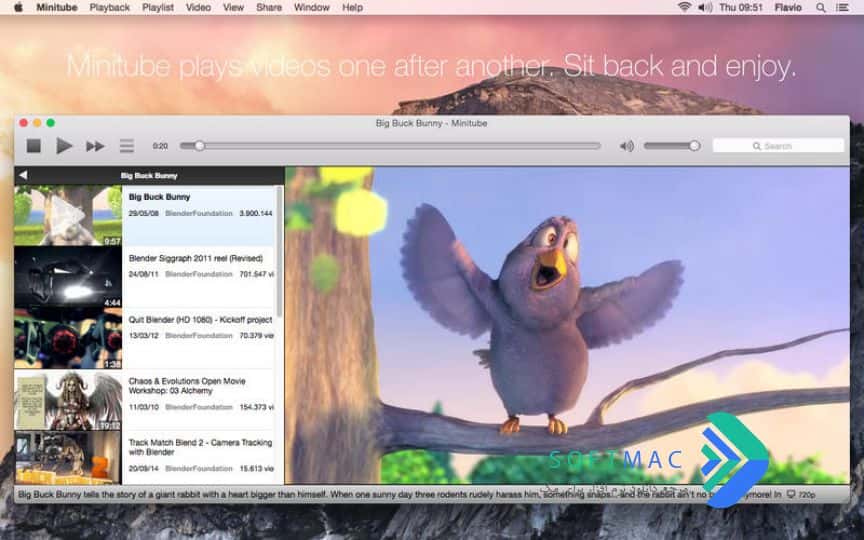The image size is (864, 540).
Task: Skip to the next video with fast-forward icon
Action: [x=95, y=146]
